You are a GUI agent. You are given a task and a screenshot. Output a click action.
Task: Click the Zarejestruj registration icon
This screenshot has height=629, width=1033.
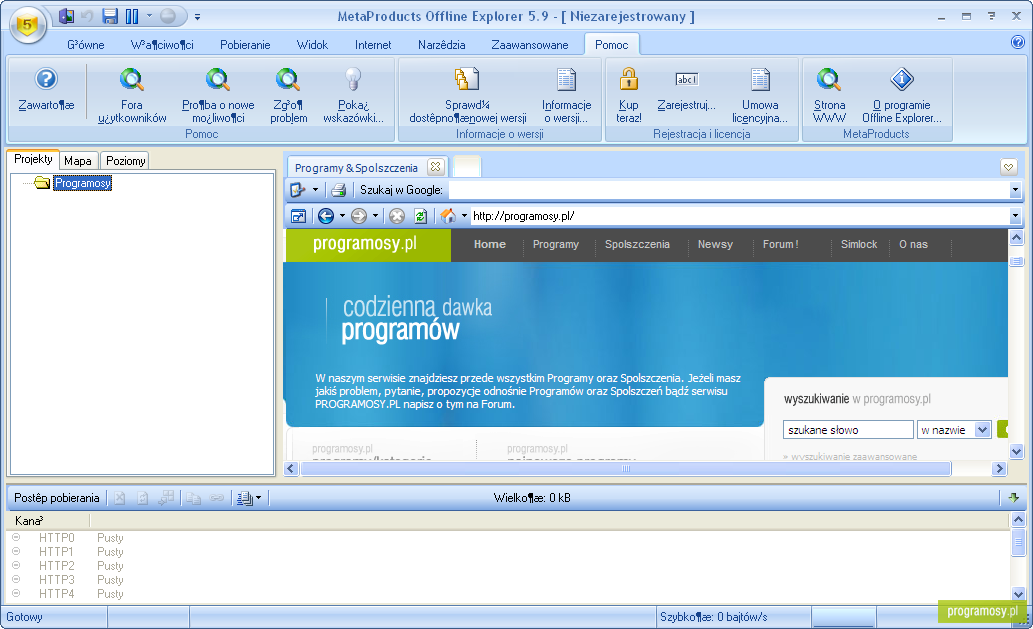click(686, 80)
